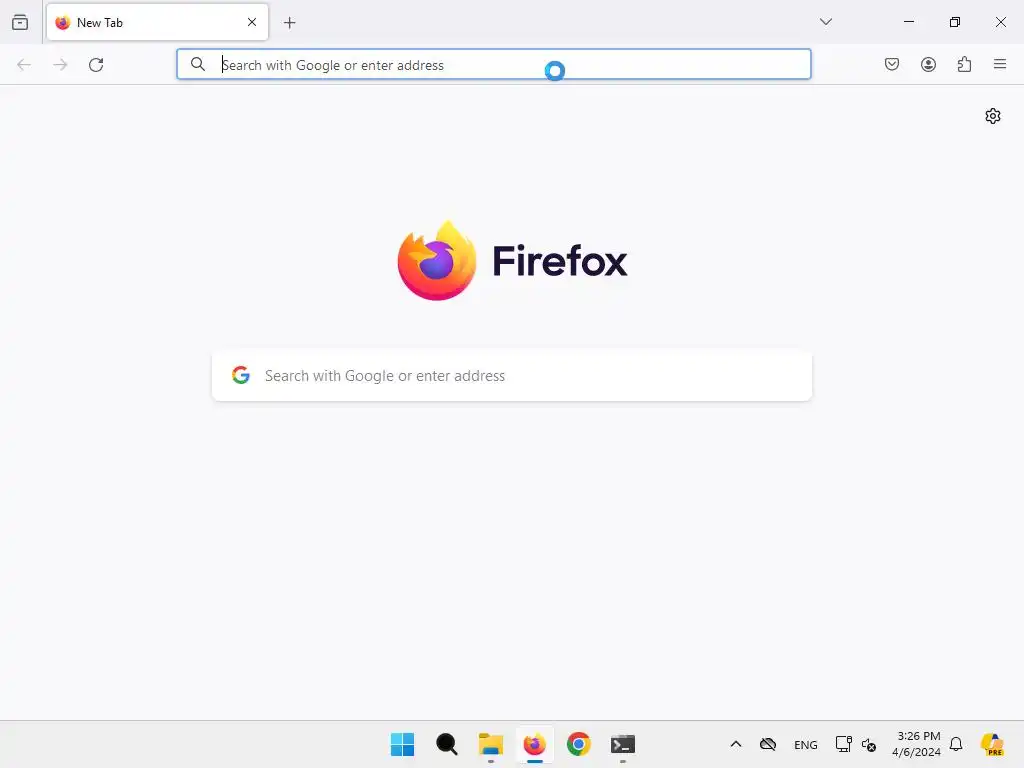Go forward one page
Screen dimensions: 1024x768
60,65
